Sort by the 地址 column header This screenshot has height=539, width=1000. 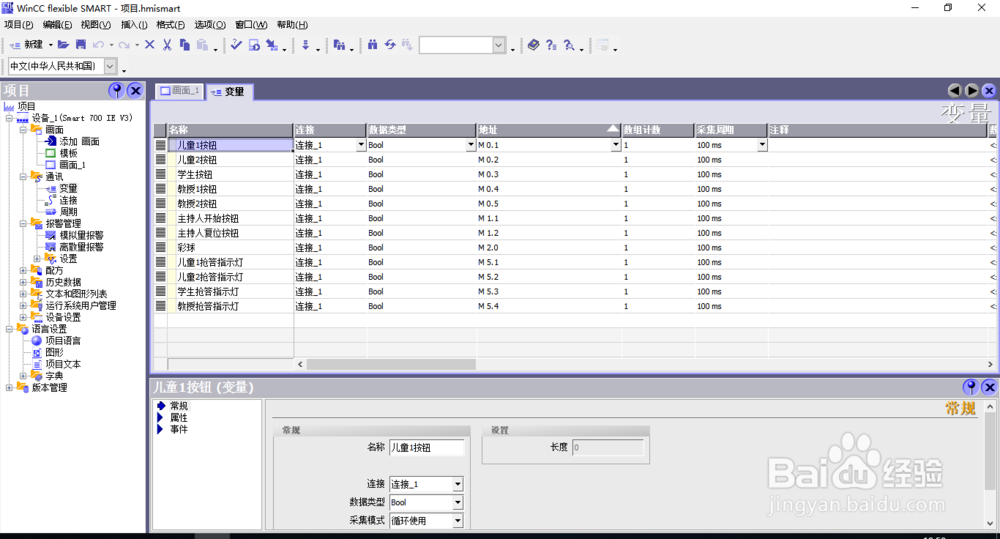tap(548, 129)
